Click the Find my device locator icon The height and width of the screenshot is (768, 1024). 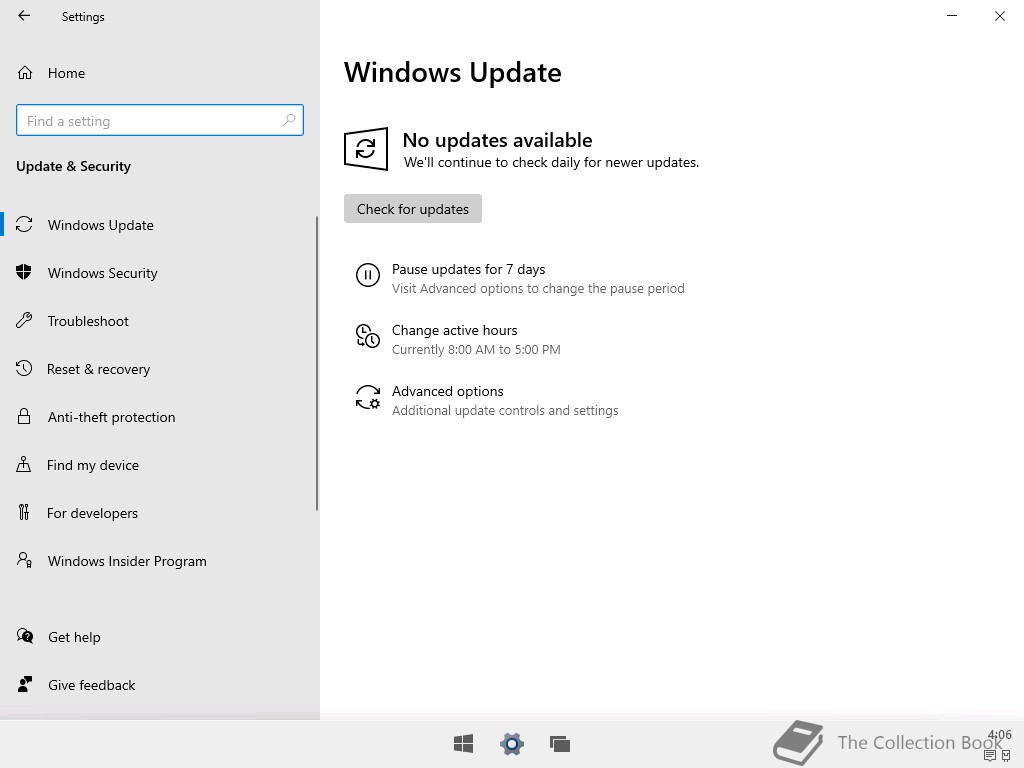[24, 464]
